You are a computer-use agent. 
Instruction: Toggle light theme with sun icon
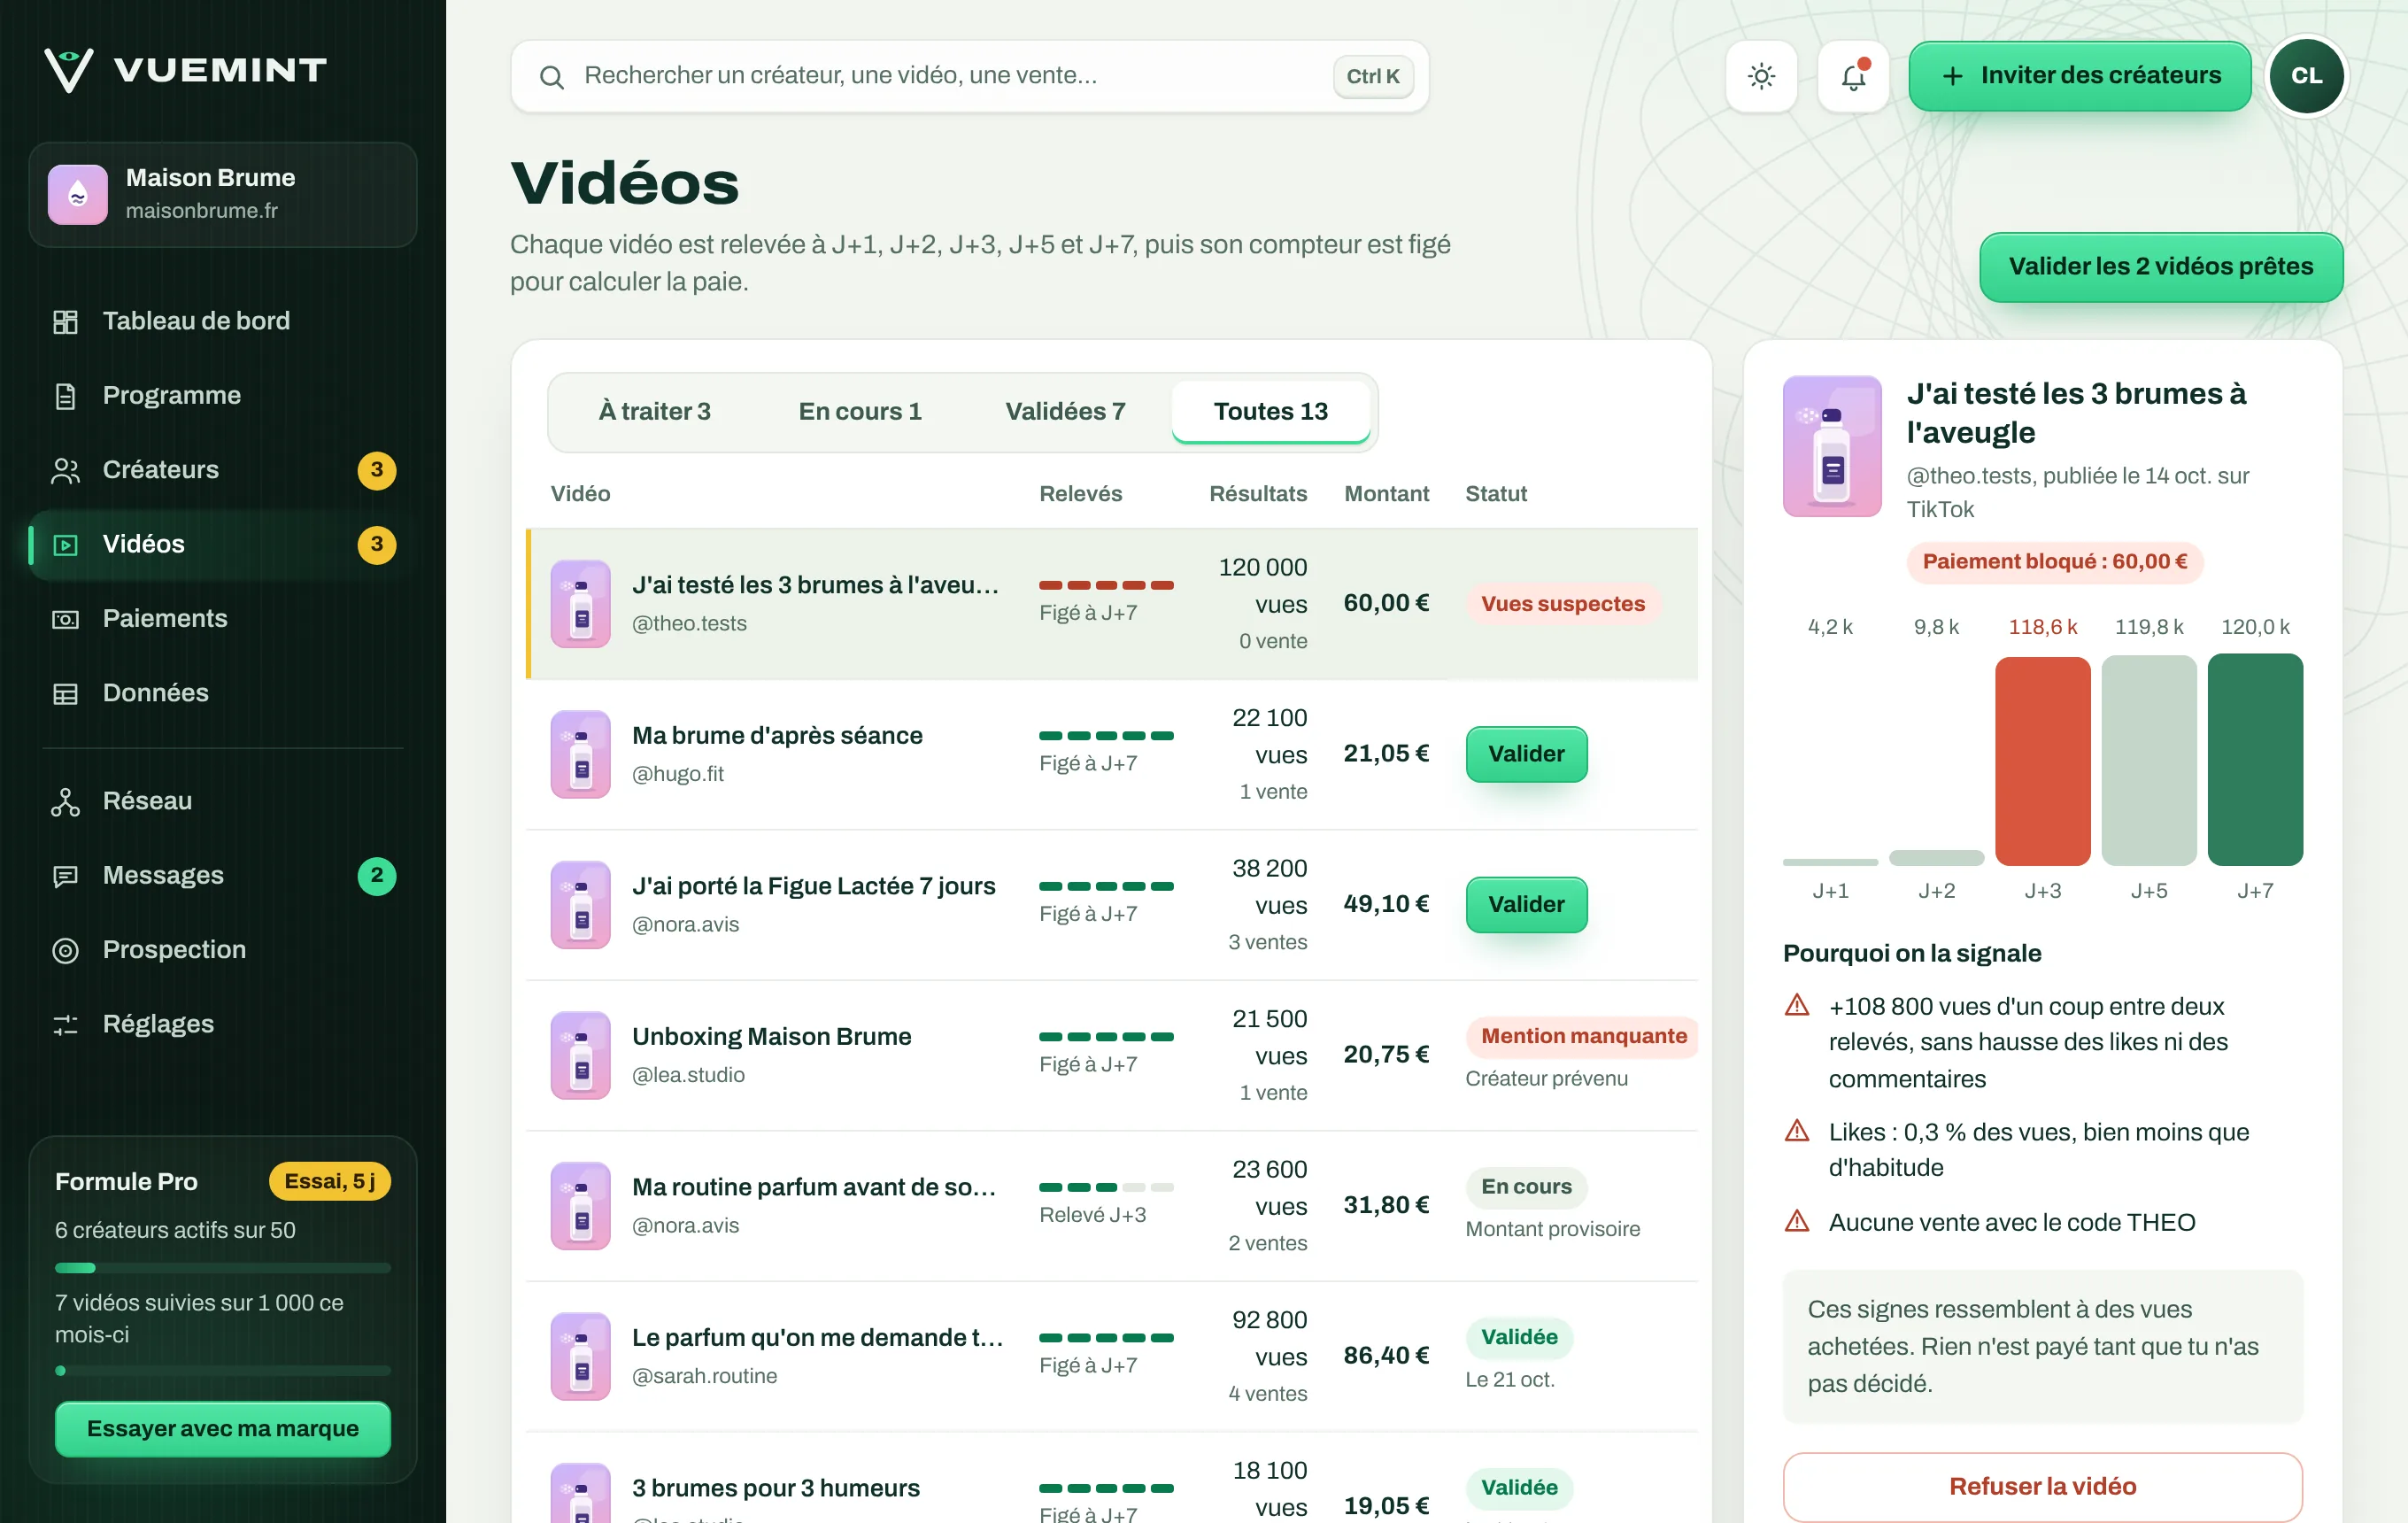1761,76
